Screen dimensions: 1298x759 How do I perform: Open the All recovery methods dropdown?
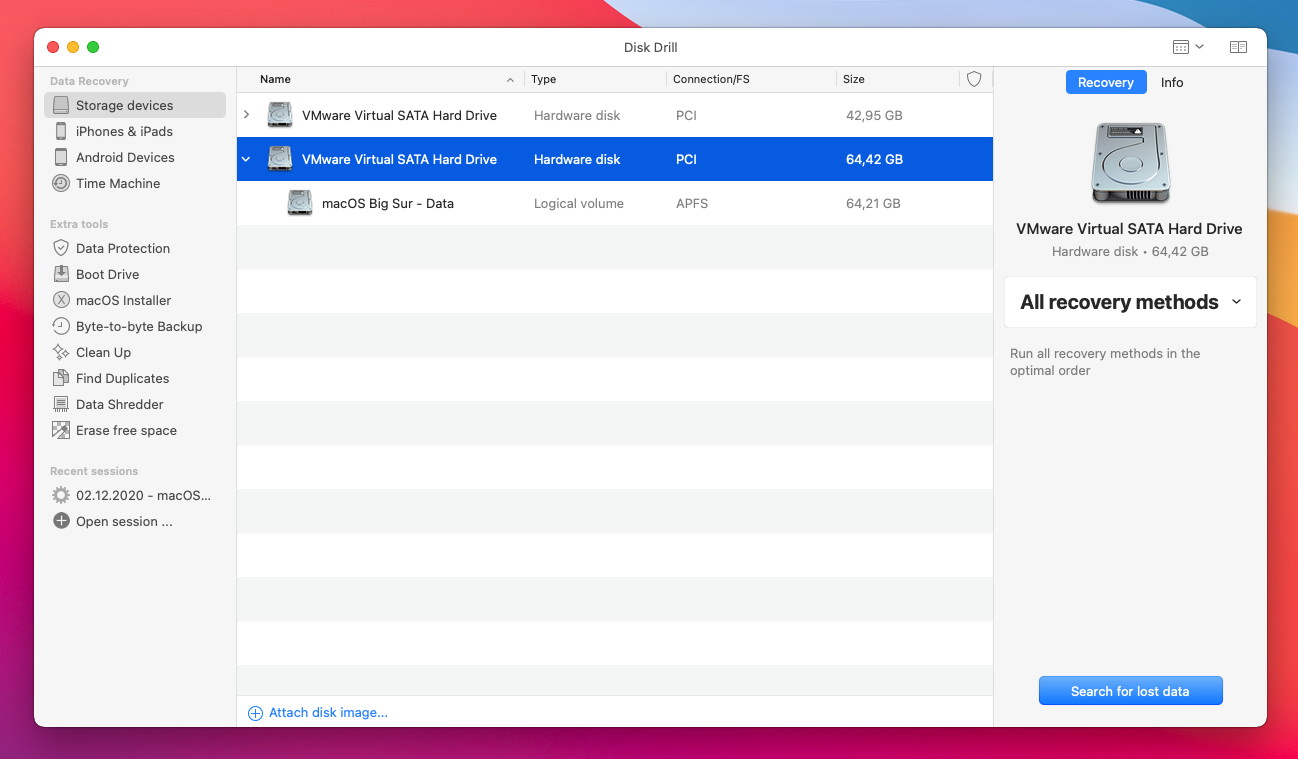[1130, 302]
